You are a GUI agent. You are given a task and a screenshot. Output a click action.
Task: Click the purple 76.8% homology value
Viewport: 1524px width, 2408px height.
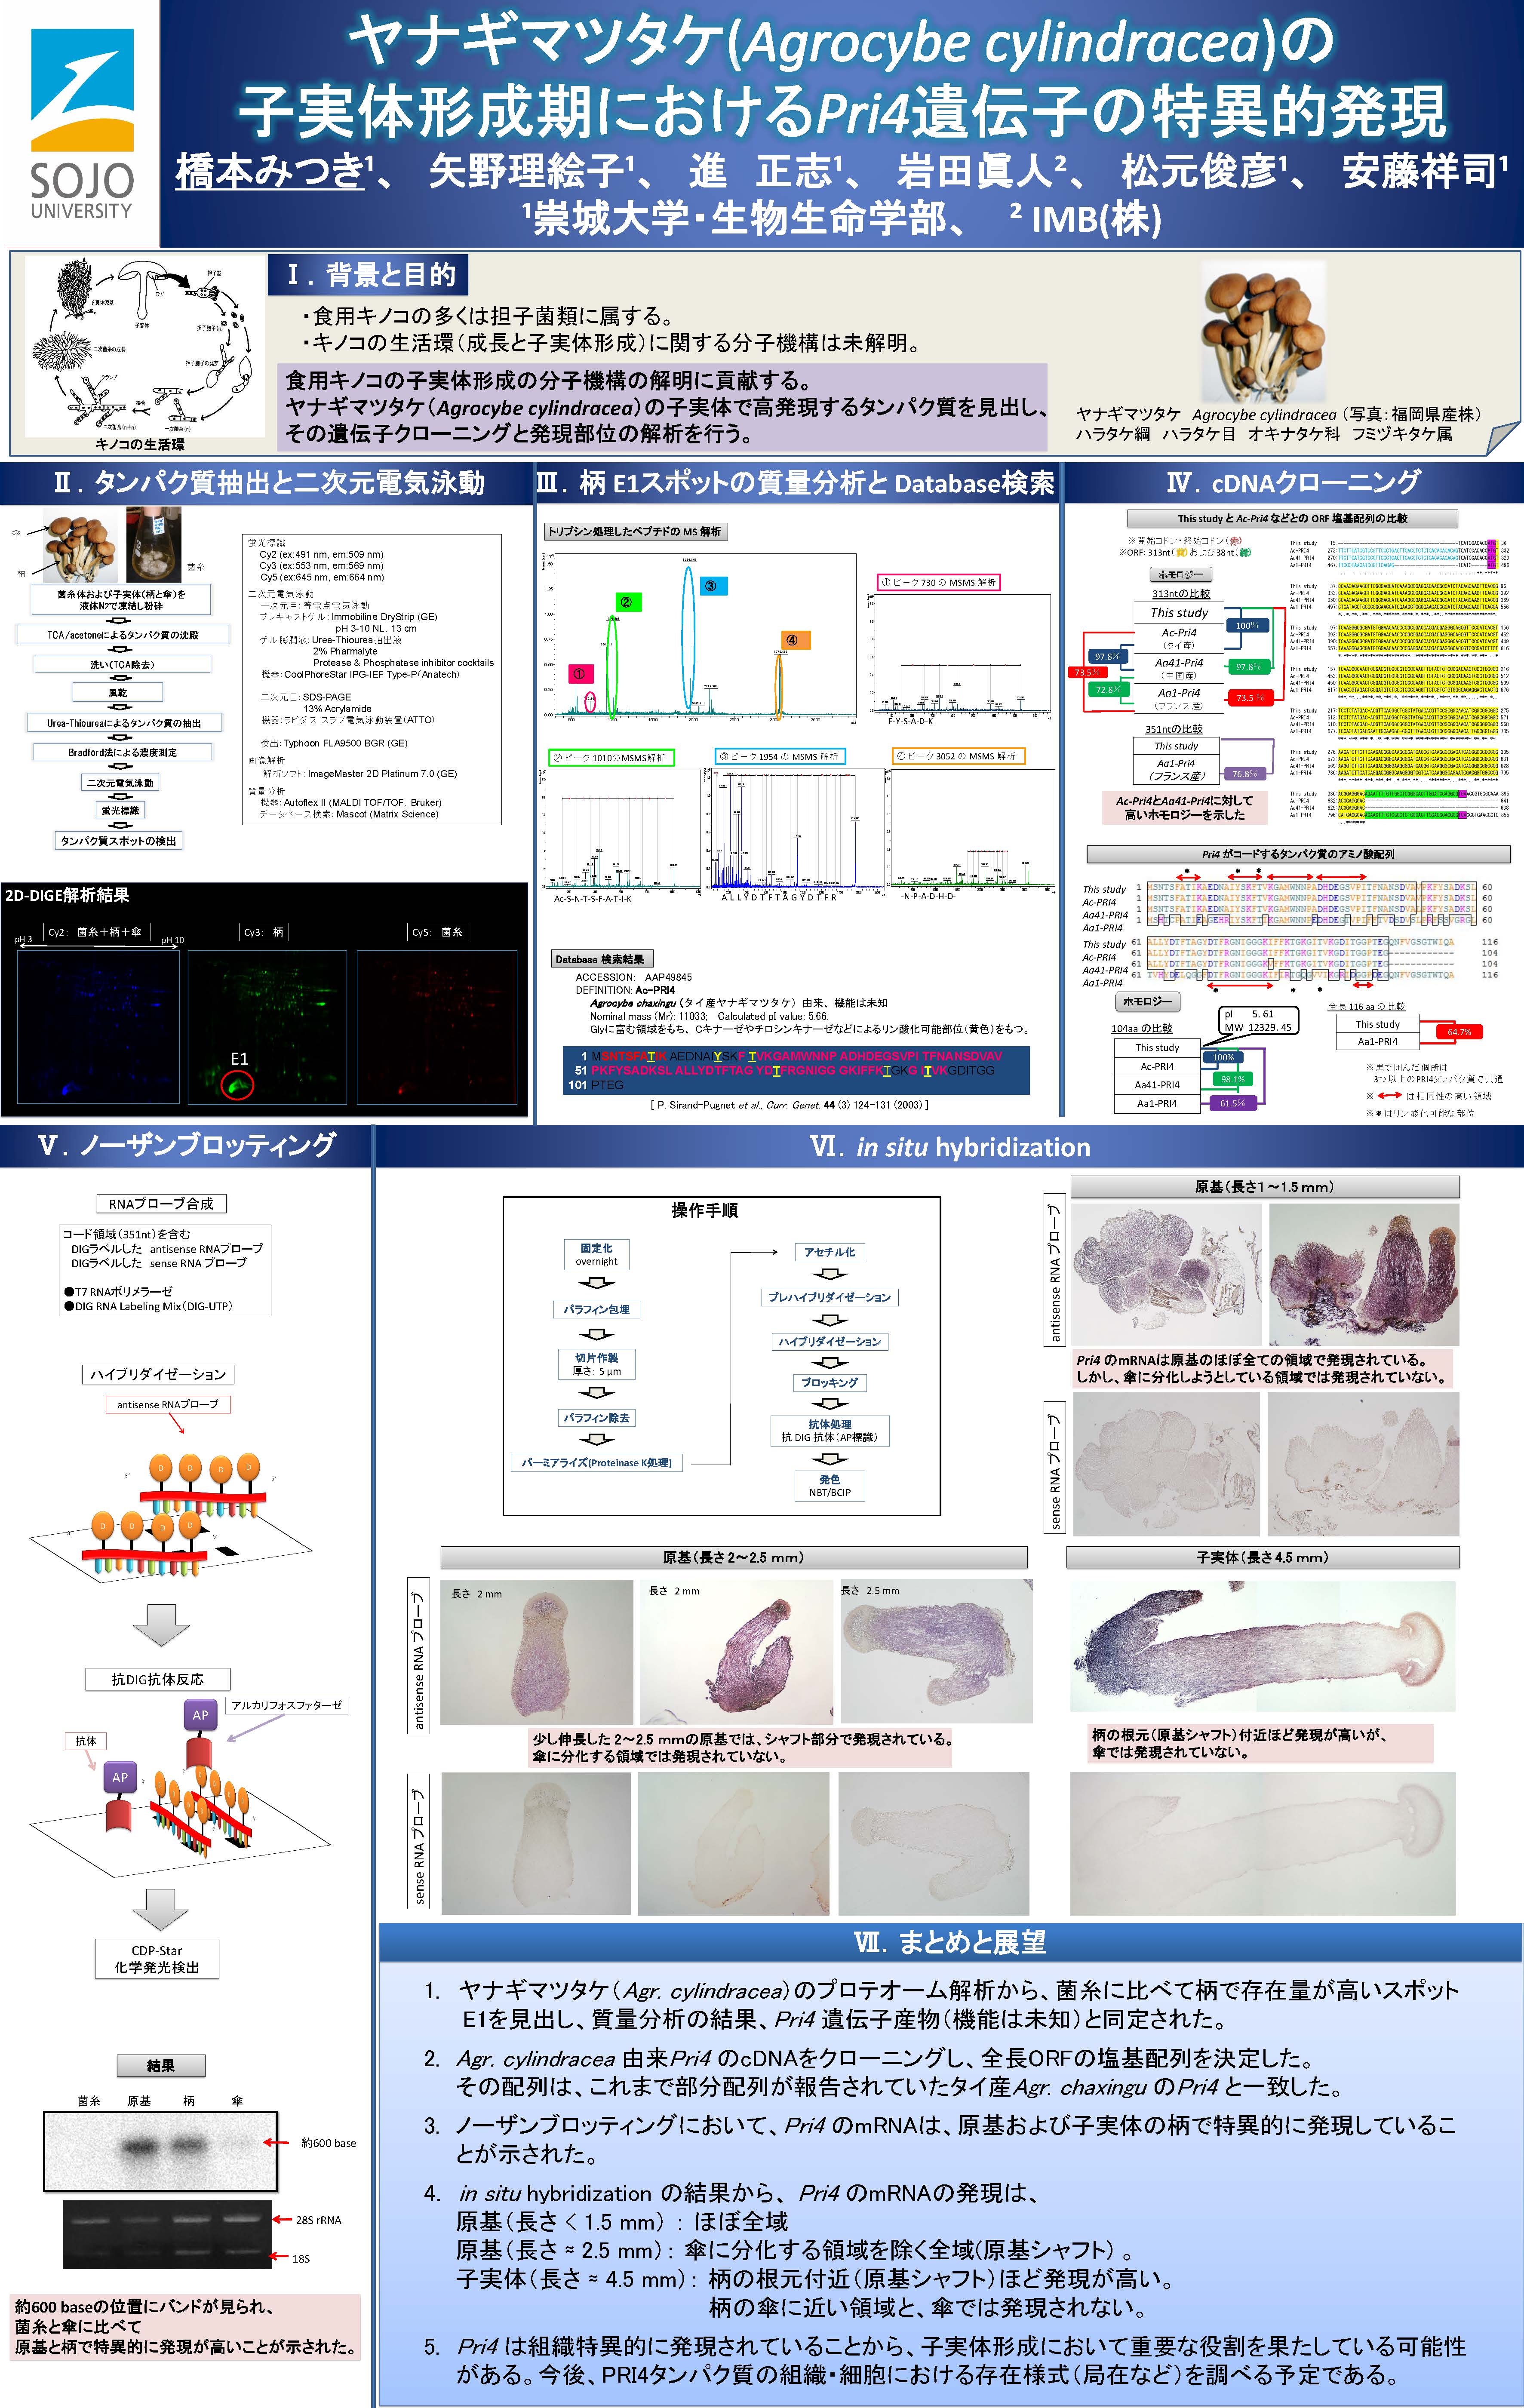point(1244,773)
